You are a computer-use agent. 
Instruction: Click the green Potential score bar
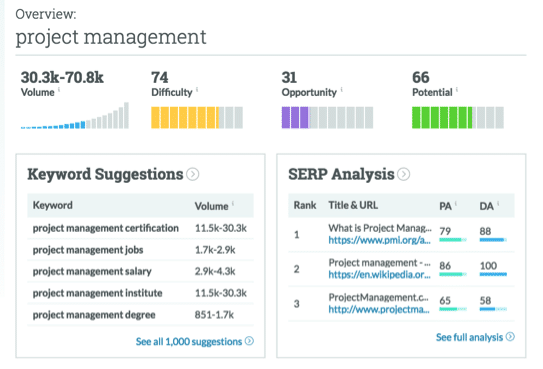(x=458, y=118)
